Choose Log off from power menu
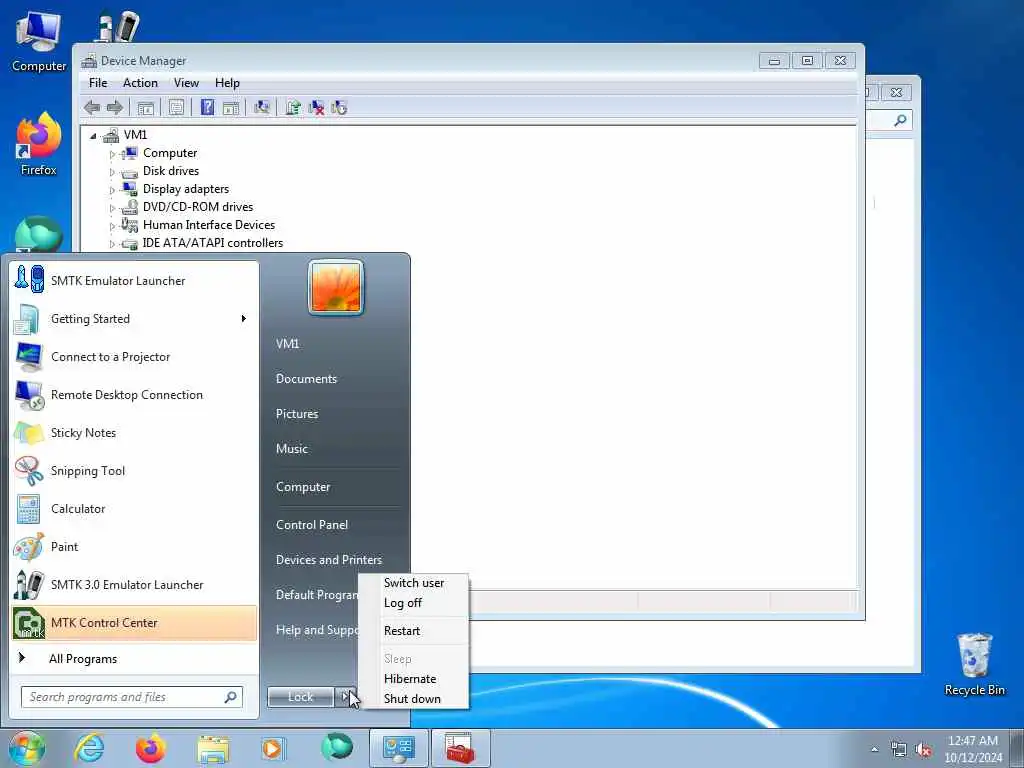 414,603
